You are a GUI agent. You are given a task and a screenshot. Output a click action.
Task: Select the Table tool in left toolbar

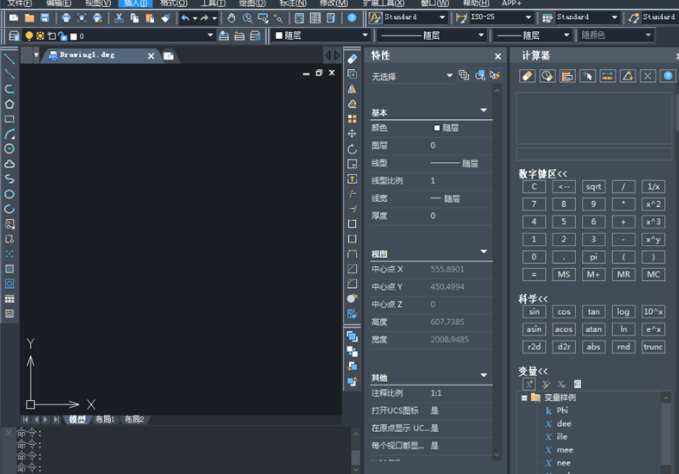(9, 299)
